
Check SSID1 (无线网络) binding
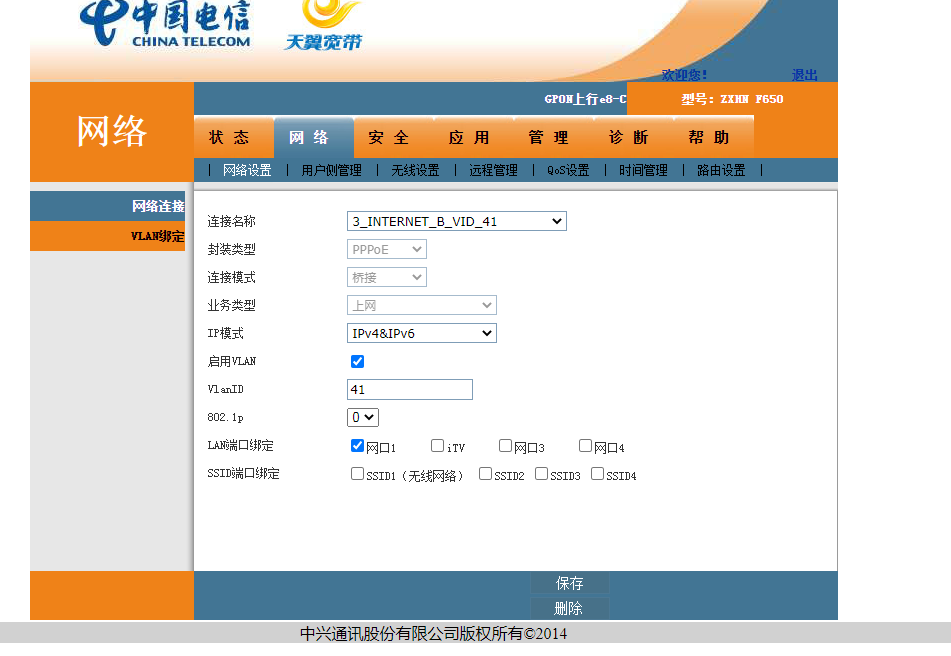pos(357,474)
